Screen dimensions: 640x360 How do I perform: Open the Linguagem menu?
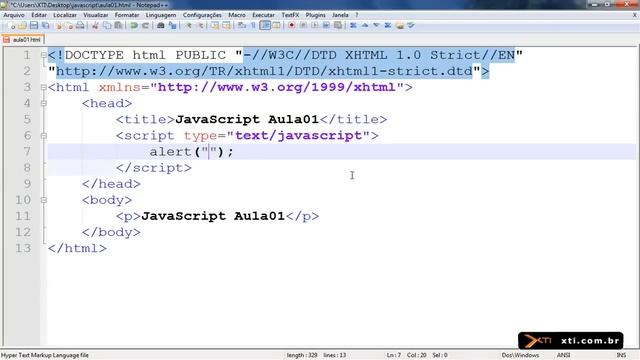coord(161,15)
